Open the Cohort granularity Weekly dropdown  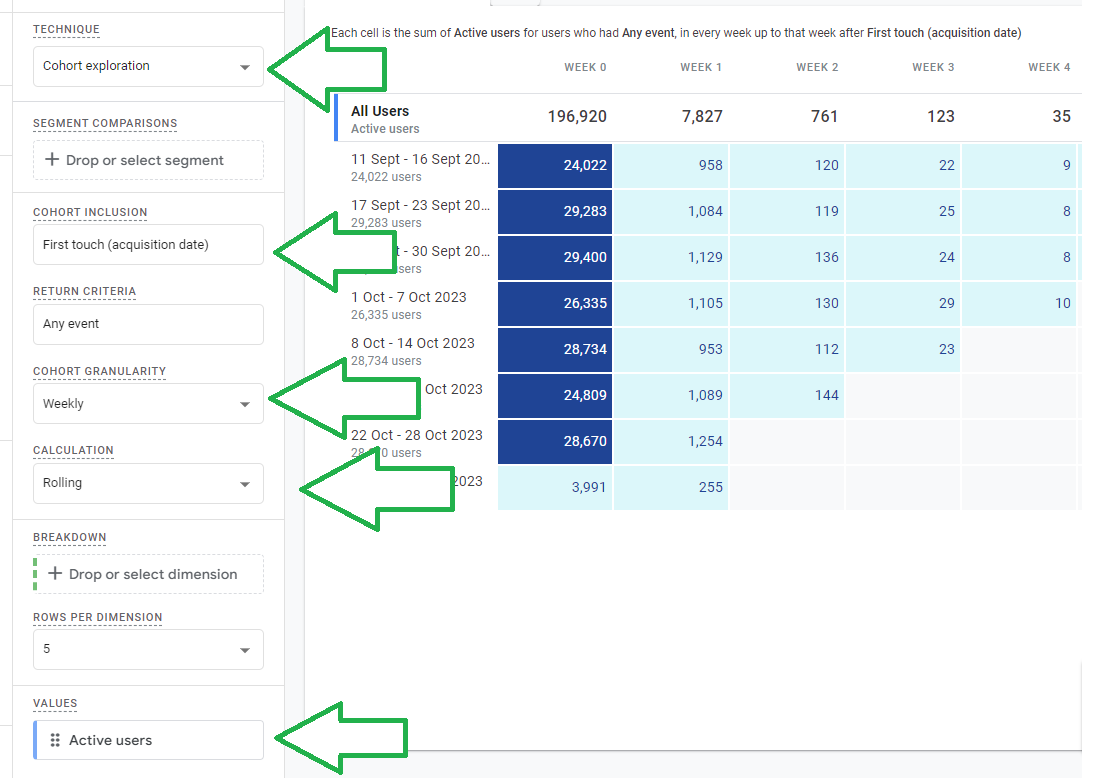[x=148, y=404]
